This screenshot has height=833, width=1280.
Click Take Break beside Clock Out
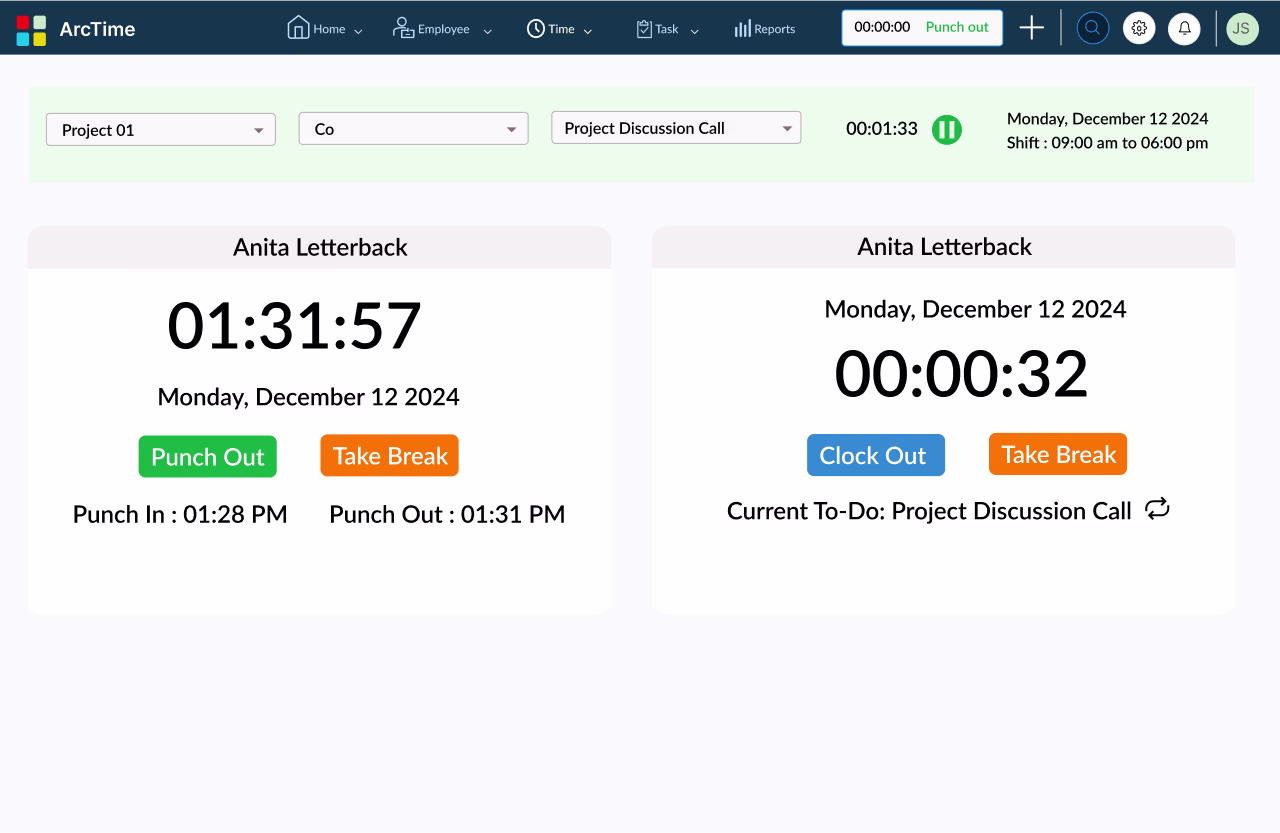click(x=1058, y=454)
